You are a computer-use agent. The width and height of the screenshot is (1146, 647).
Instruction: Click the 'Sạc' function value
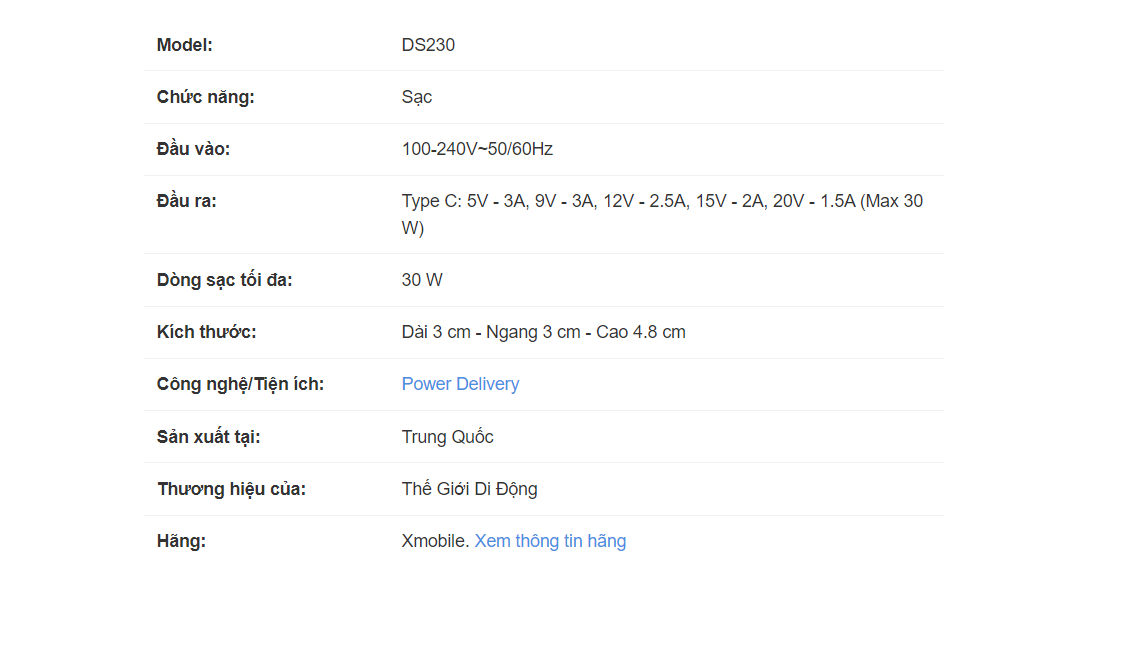coord(417,97)
